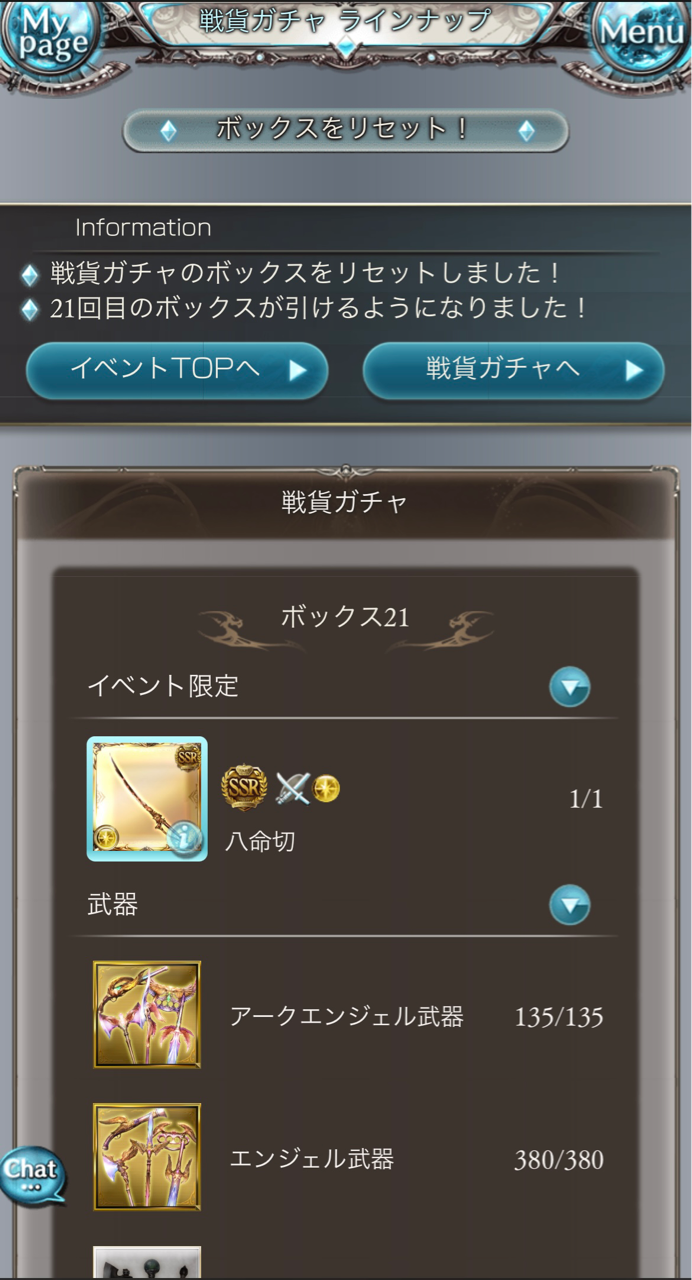Tap the SSR rarity badge beside 八命切

pos(244,790)
